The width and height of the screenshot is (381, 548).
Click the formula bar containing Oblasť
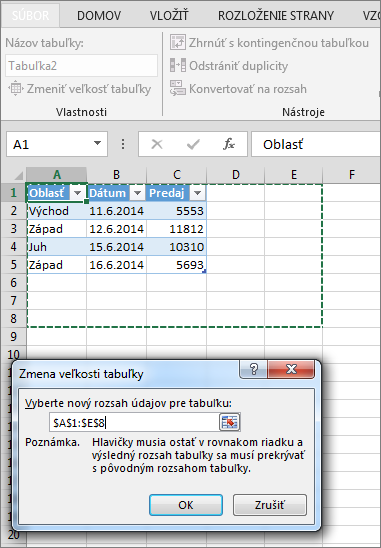(x=316, y=144)
